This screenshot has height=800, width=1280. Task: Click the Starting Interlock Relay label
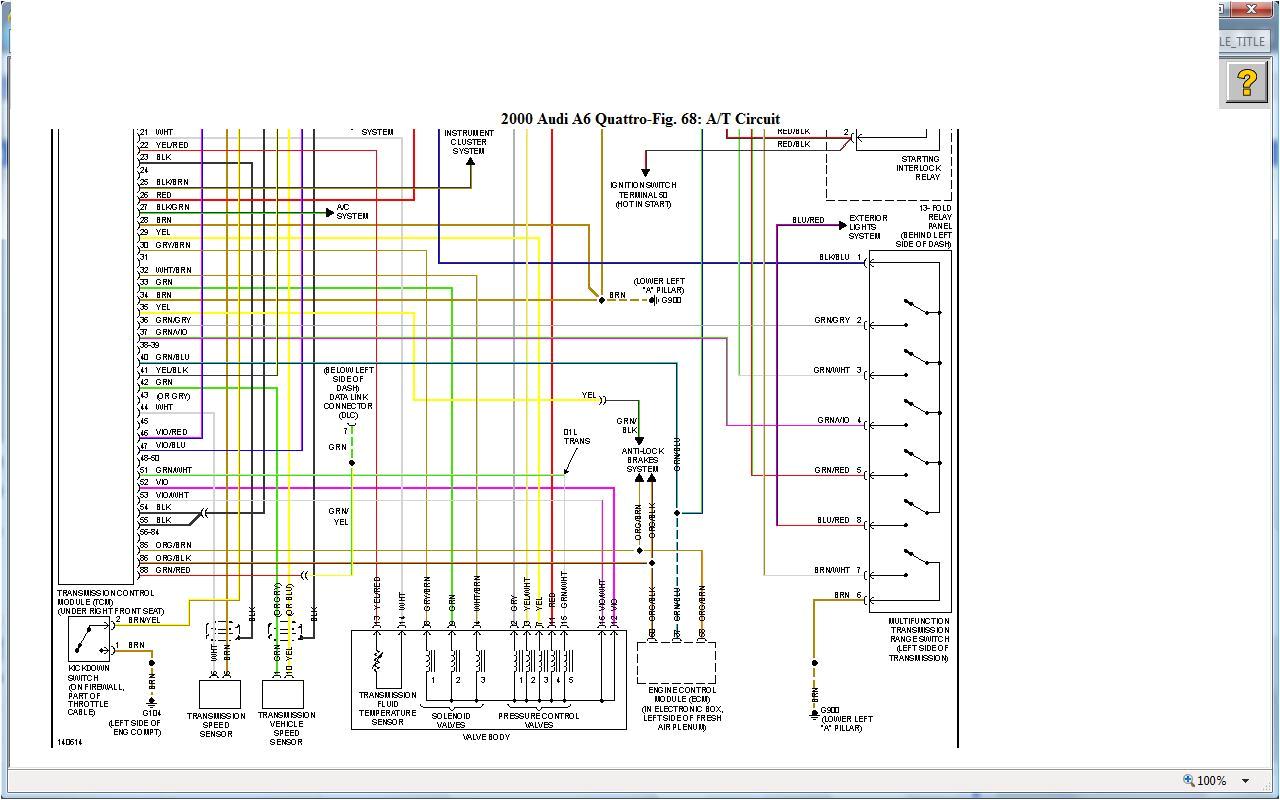click(919, 168)
